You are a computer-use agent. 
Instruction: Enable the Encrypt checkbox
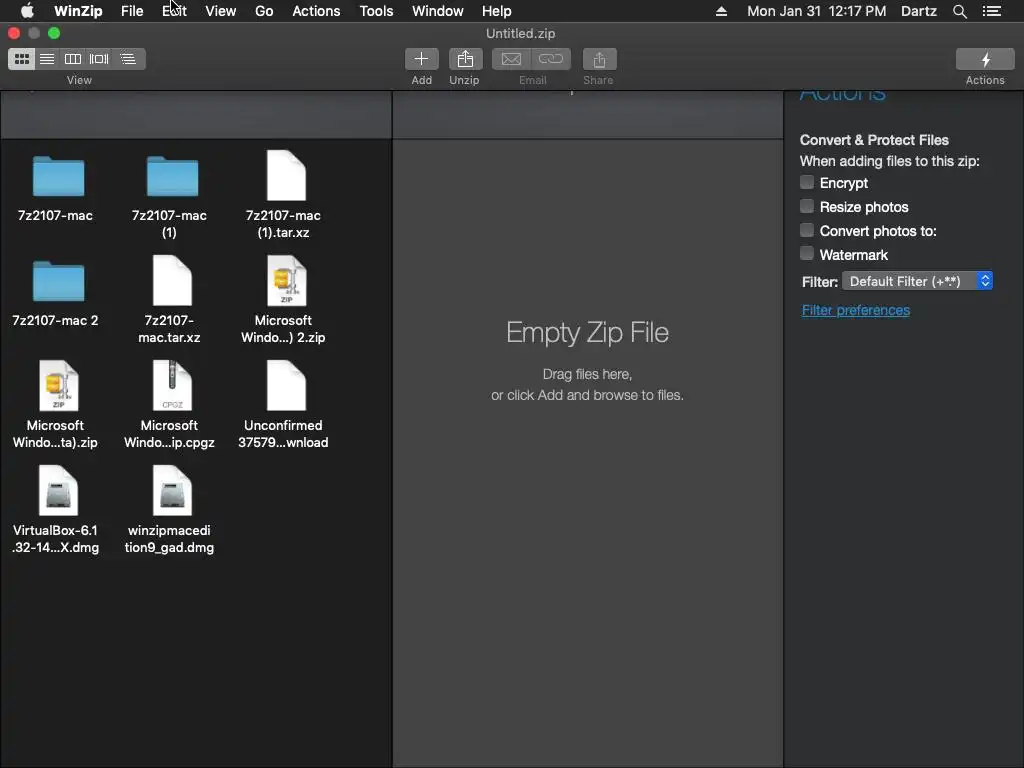click(x=807, y=182)
